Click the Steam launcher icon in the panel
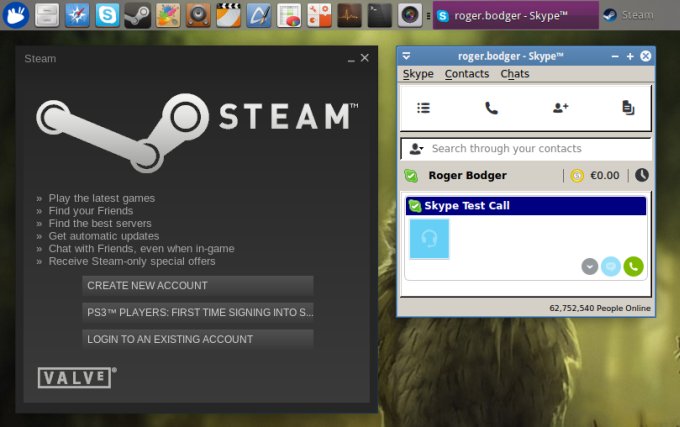 pyautogui.click(x=137, y=15)
